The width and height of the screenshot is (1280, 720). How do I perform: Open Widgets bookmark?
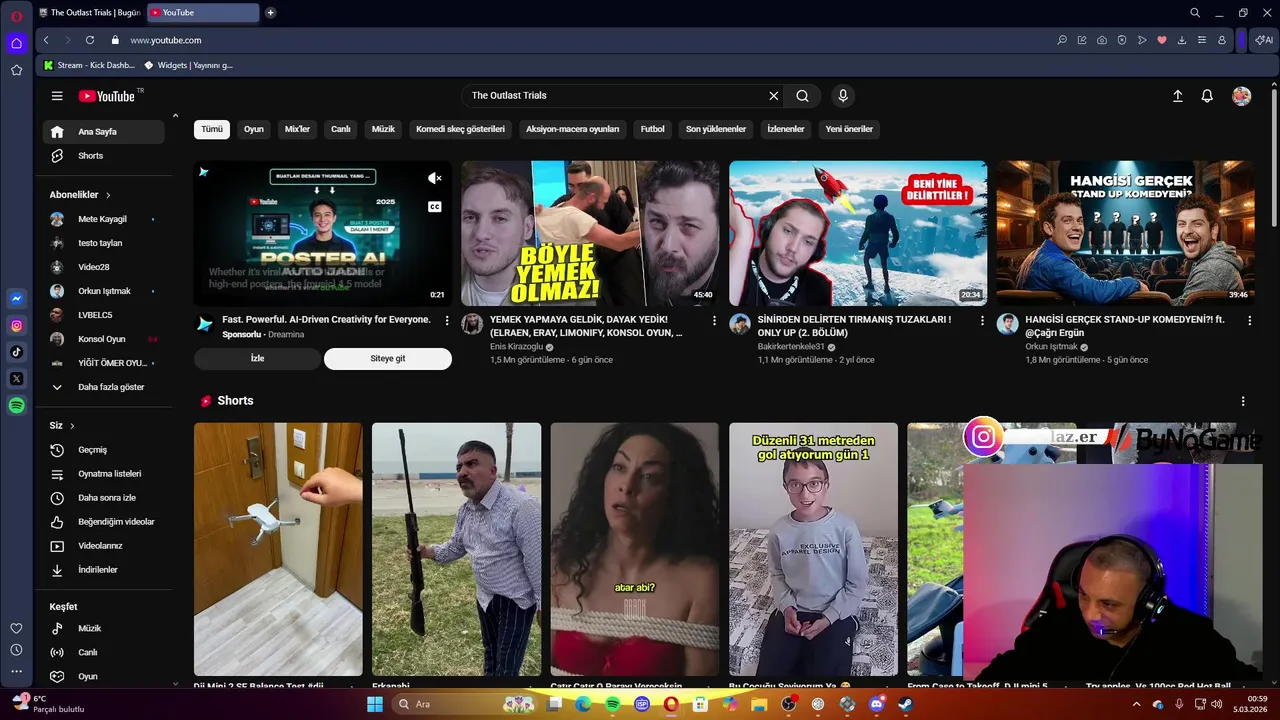[189, 65]
